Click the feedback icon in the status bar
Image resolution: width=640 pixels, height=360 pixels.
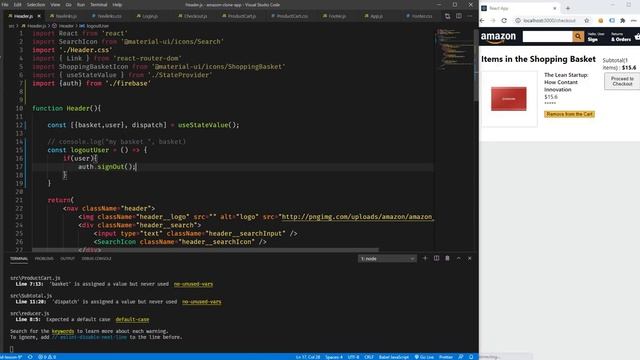click(x=460, y=357)
